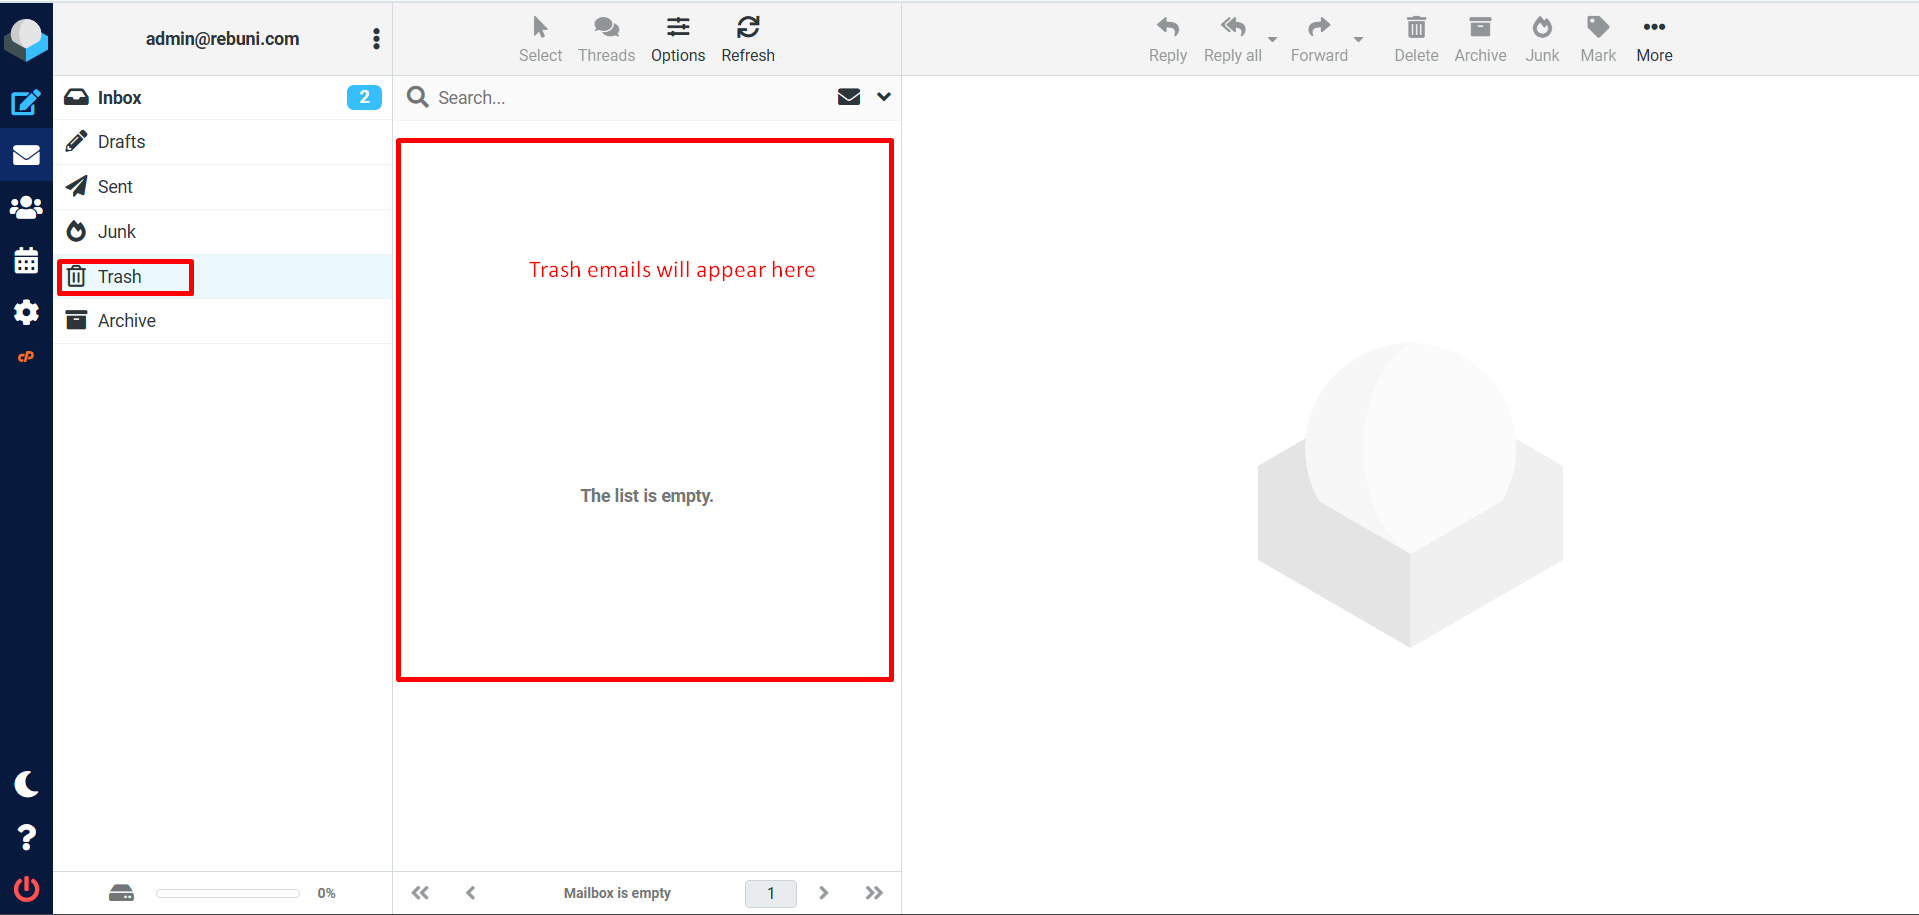The image size is (1919, 915).
Task: Click the Refresh toolbar icon
Action: 747,38
